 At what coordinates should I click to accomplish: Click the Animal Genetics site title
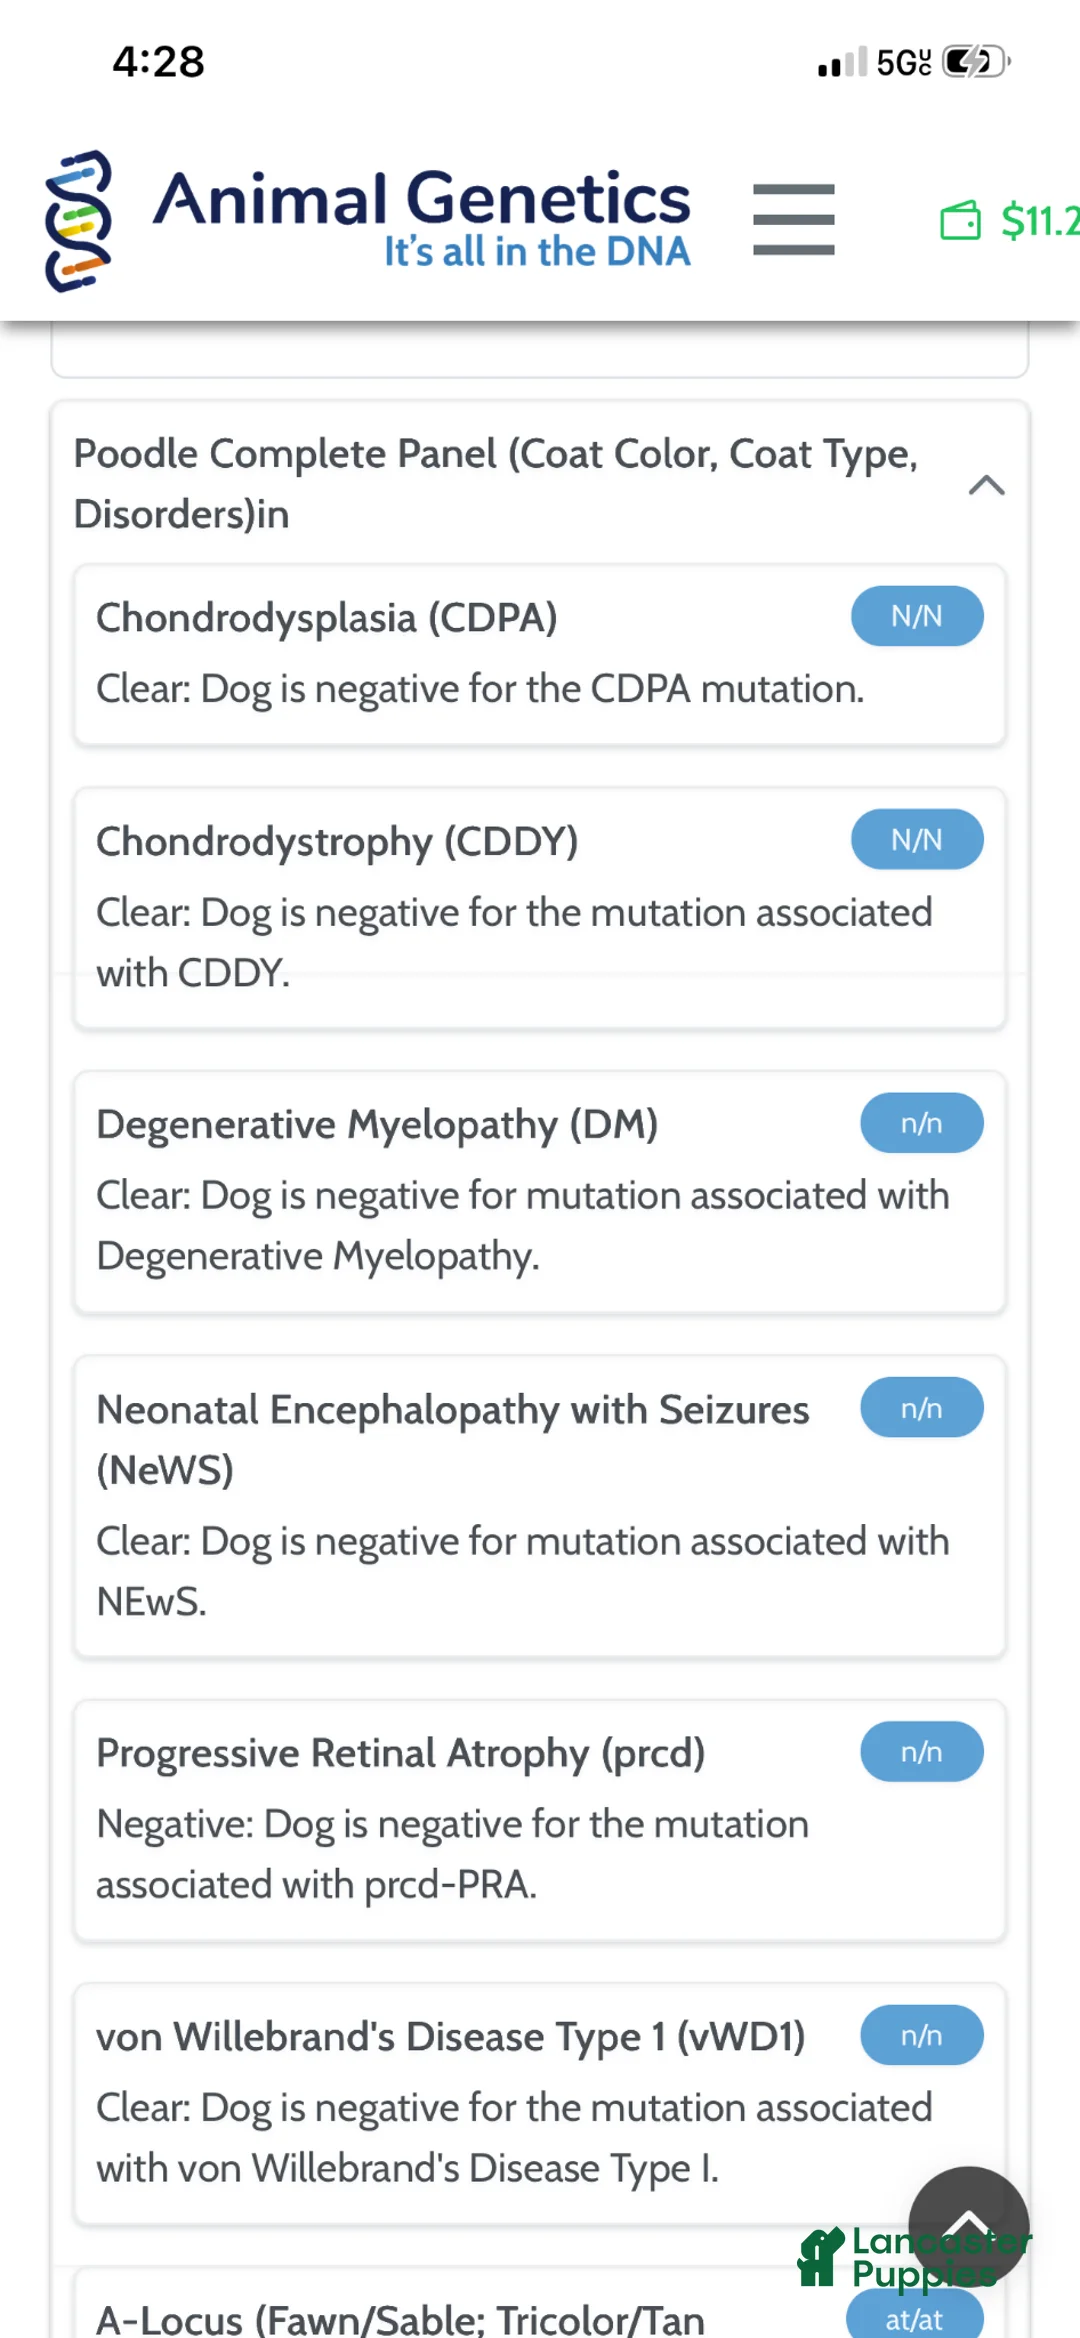[x=421, y=199]
